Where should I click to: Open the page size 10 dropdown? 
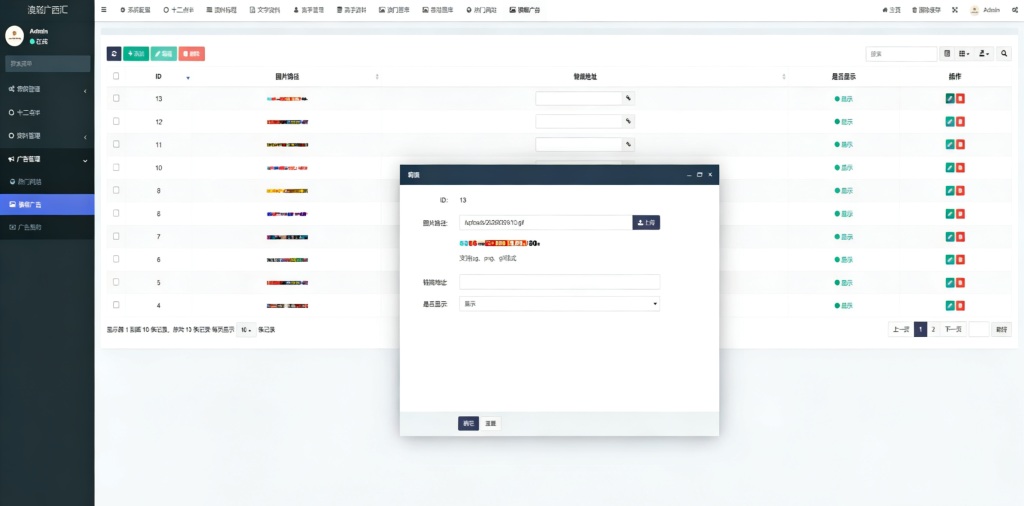coord(246,330)
